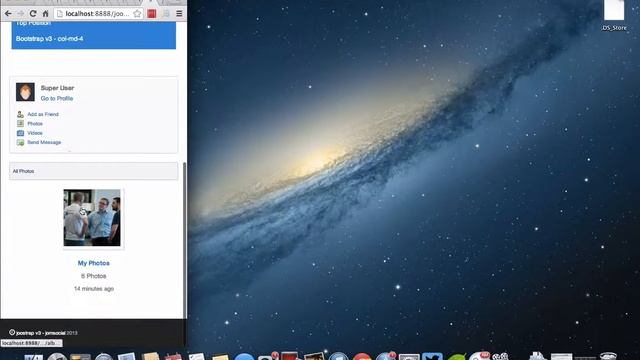Click the 'Super User' name text
Image resolution: width=640 pixels, height=360 pixels.
point(57,88)
